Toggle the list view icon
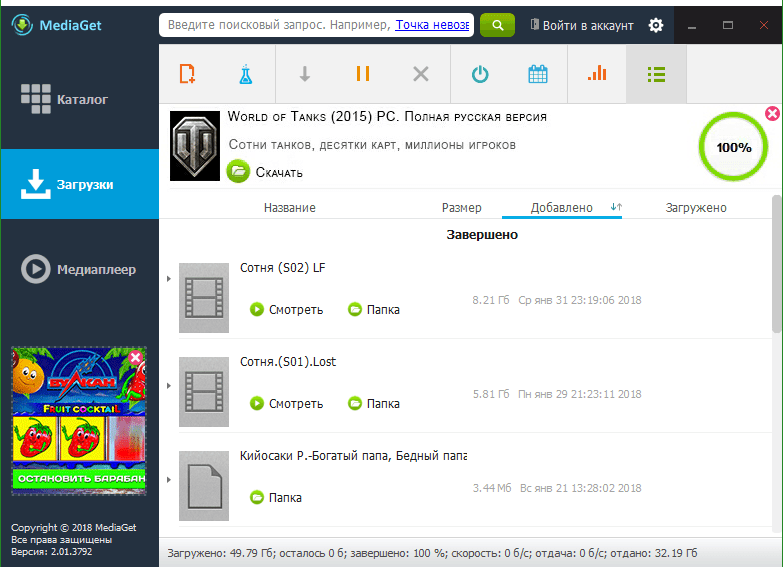This screenshot has height=567, width=783. pos(656,74)
